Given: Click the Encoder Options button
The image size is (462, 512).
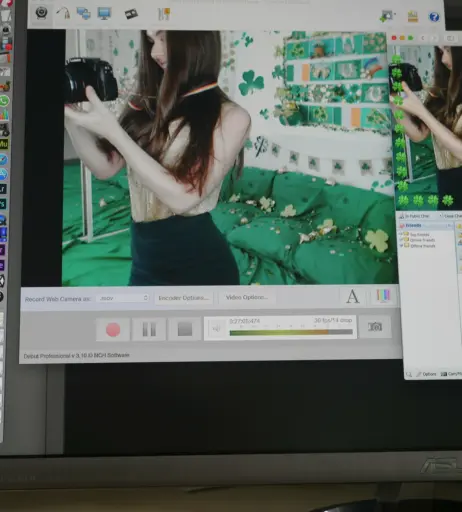Looking at the screenshot, I should click(184, 298).
